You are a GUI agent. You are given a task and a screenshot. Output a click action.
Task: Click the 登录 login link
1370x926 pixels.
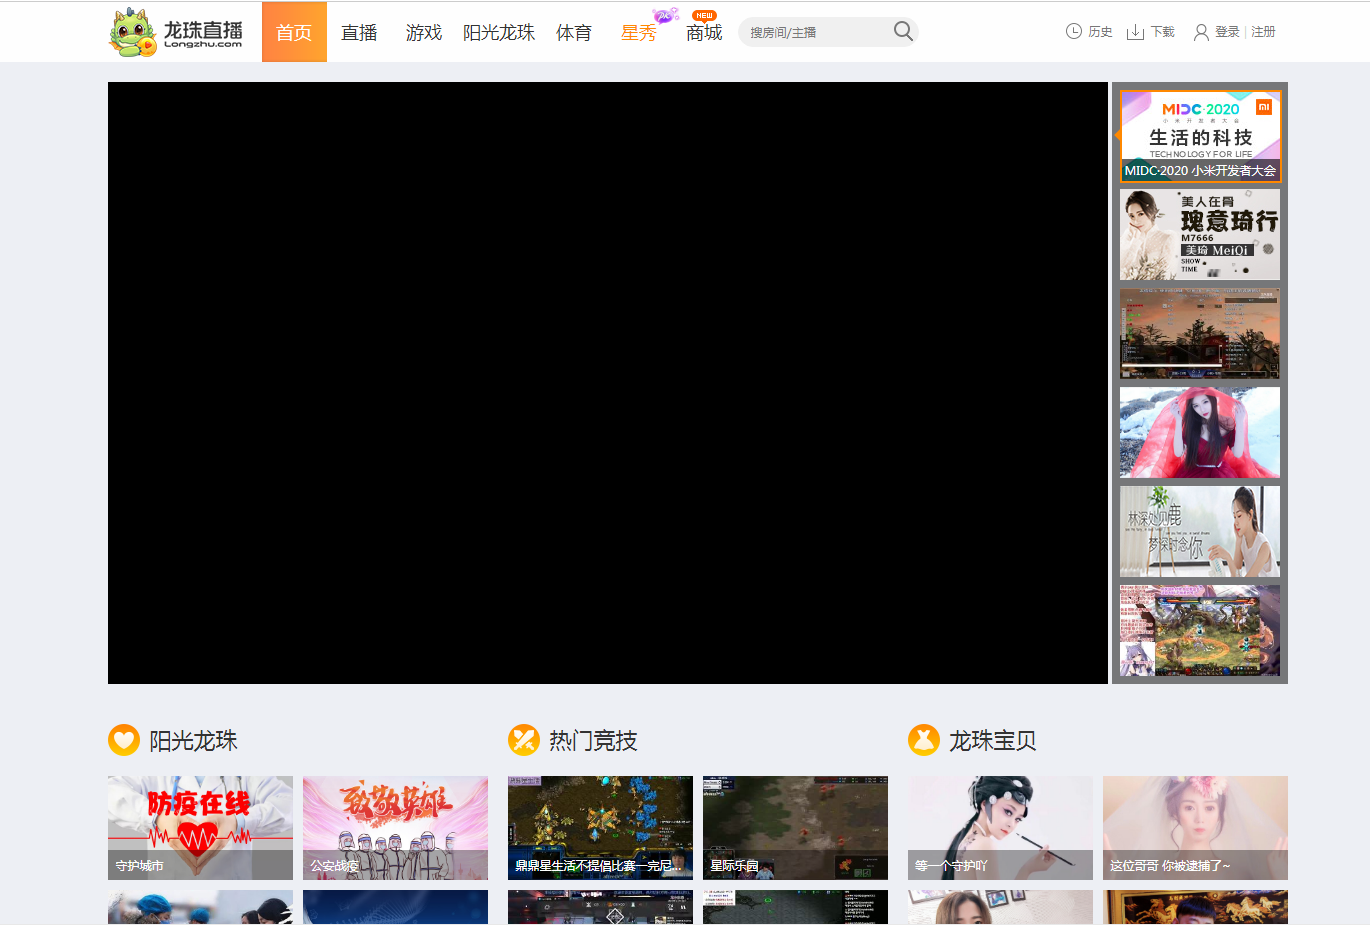pyautogui.click(x=1227, y=32)
